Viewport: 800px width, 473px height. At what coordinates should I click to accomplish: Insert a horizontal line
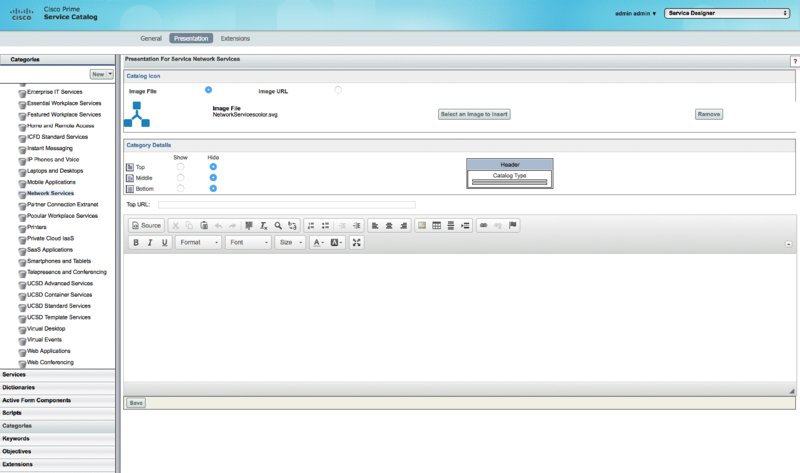pos(451,226)
